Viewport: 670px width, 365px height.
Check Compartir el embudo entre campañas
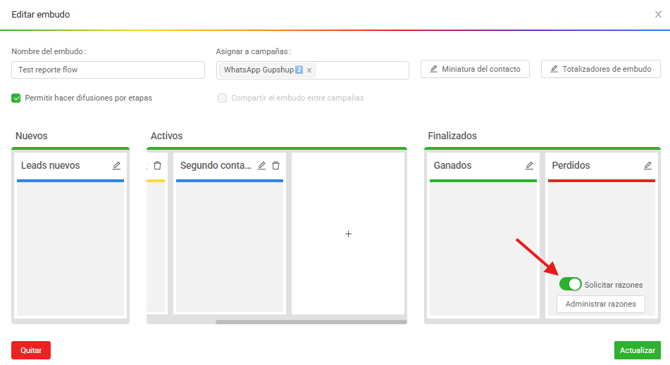[222, 98]
